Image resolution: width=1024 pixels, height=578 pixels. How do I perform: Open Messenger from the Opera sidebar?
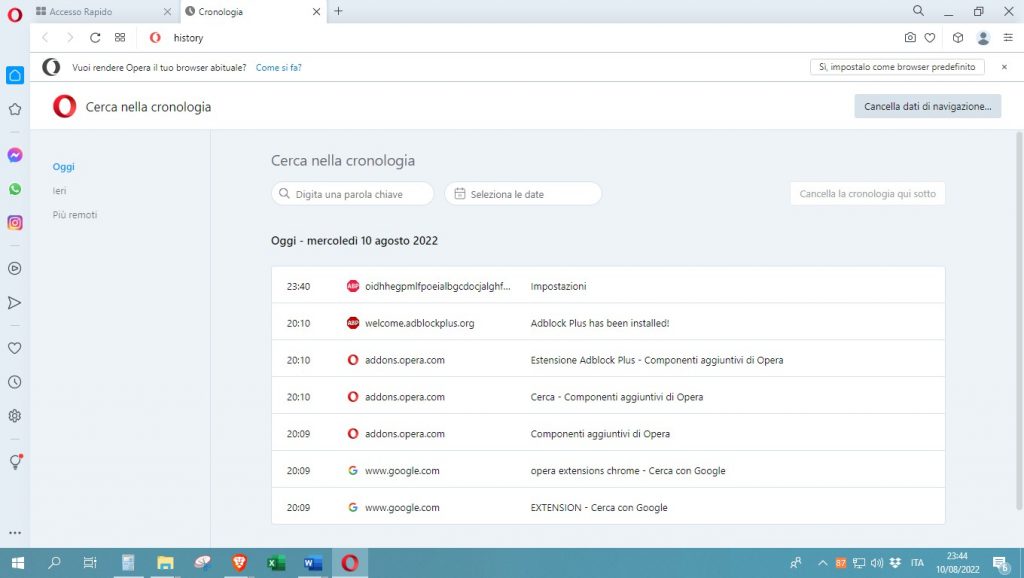[x=15, y=155]
